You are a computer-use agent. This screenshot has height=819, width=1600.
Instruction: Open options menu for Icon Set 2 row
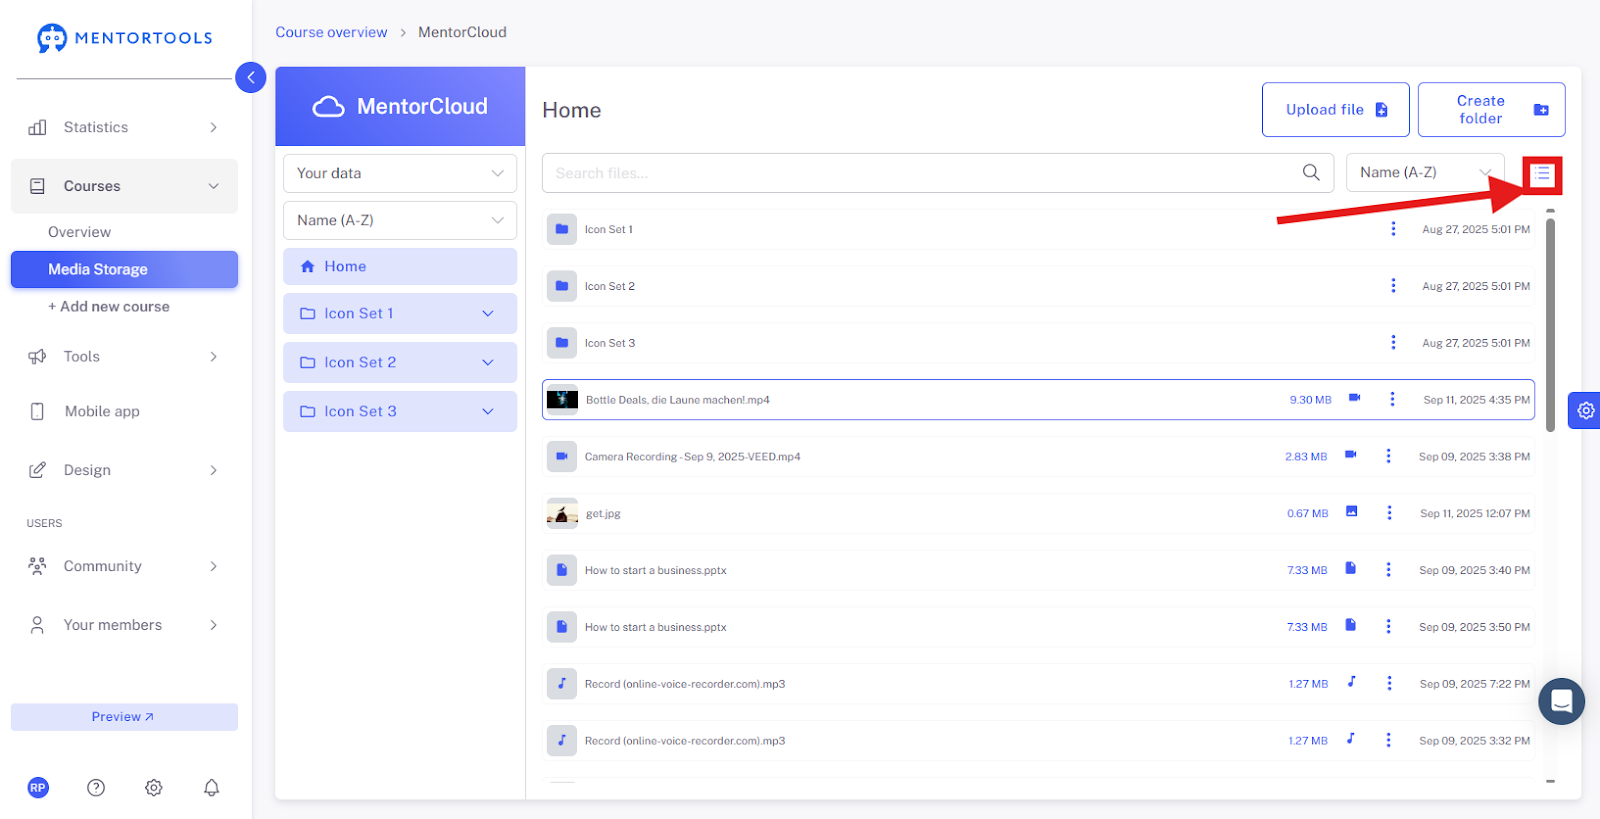click(1393, 286)
